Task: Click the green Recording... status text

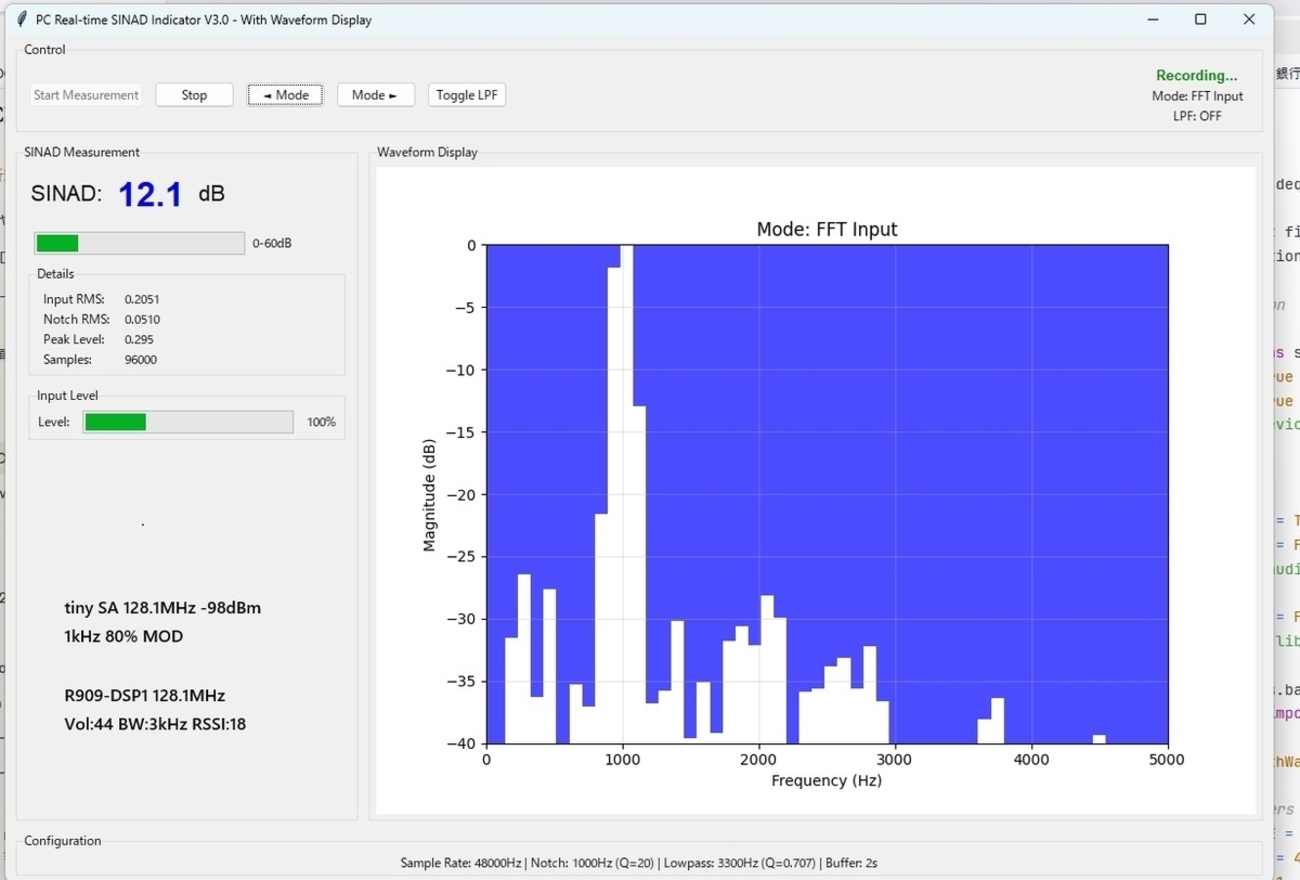Action: click(x=1196, y=75)
